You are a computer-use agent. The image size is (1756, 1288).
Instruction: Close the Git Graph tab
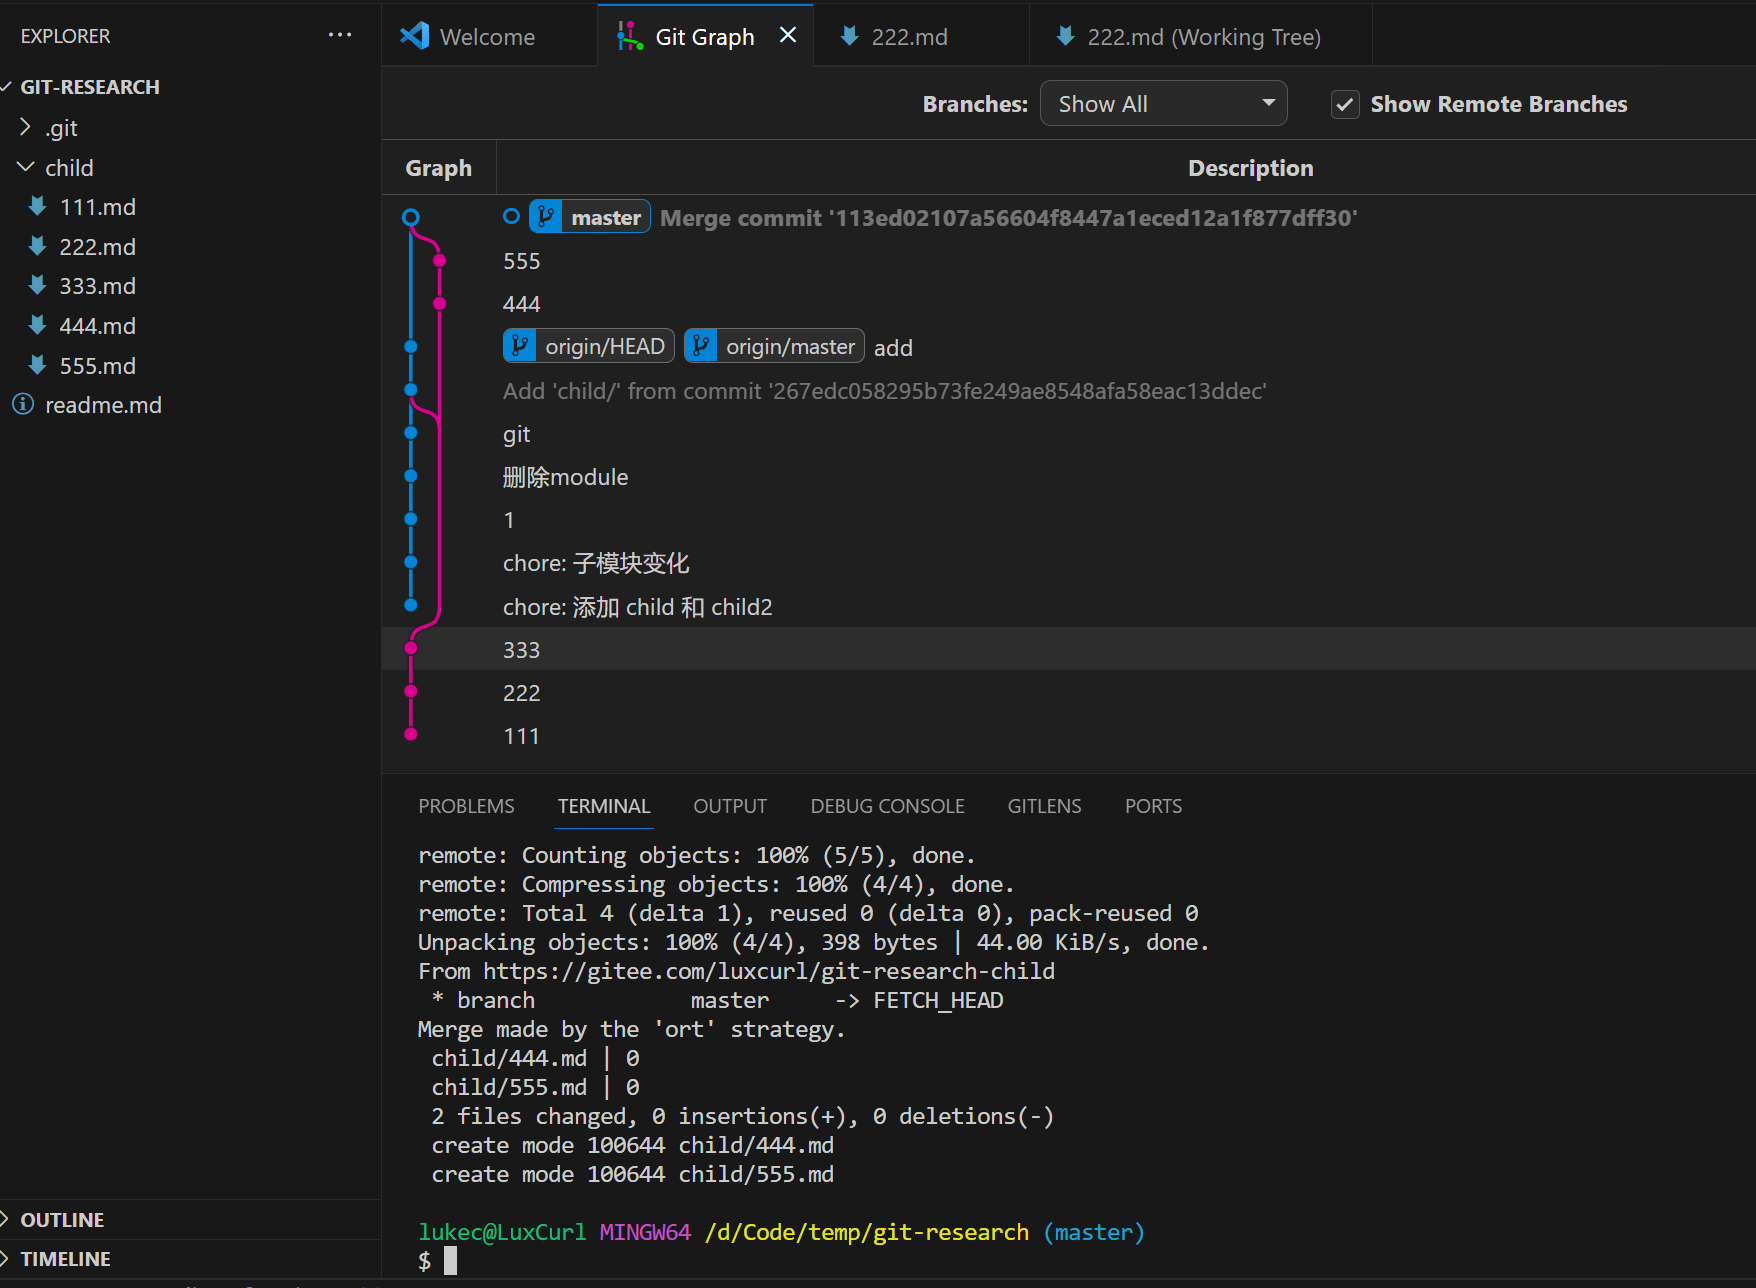[x=788, y=36]
